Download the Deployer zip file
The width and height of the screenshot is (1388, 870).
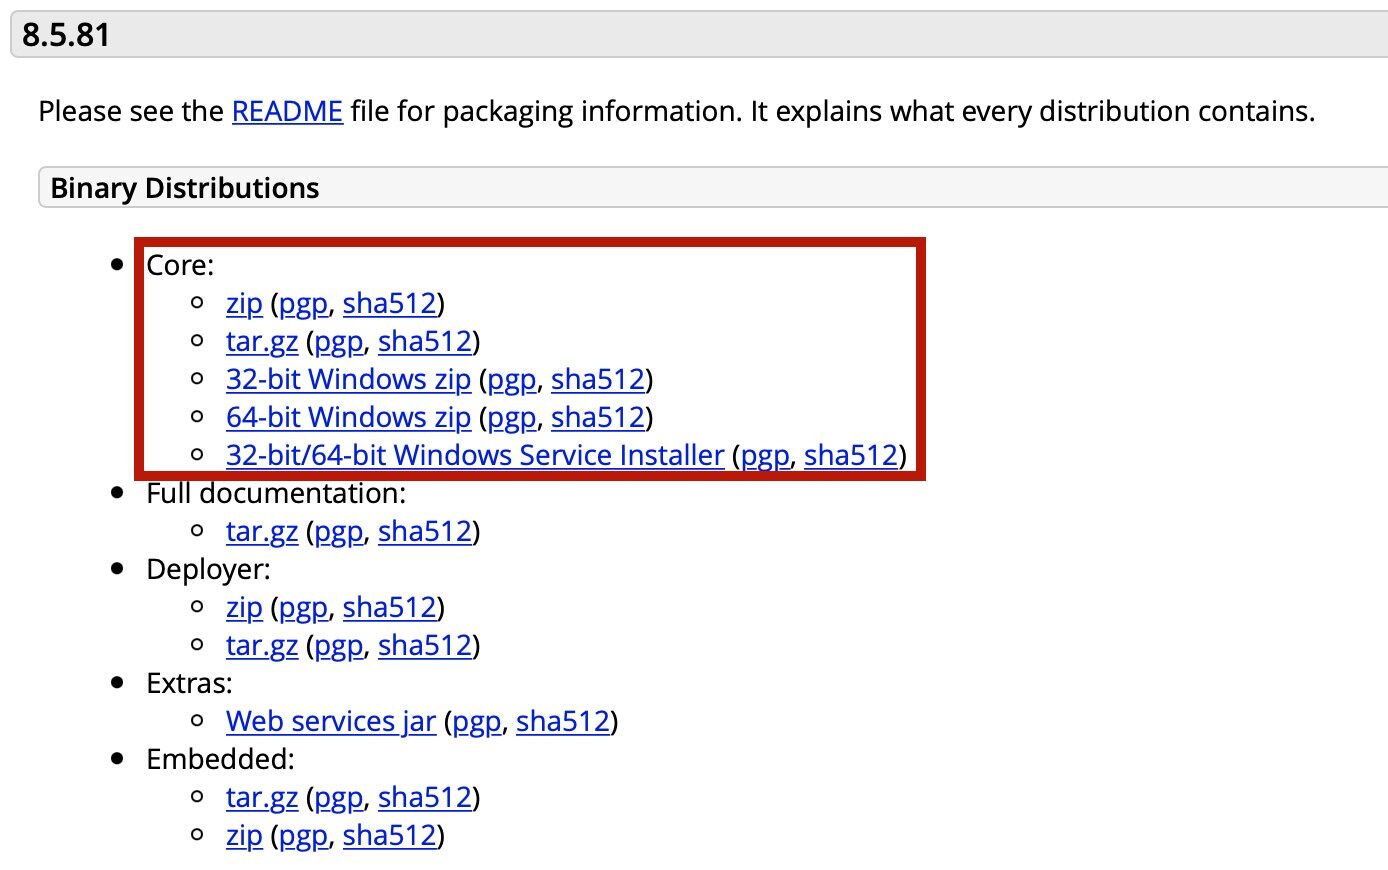coord(244,607)
